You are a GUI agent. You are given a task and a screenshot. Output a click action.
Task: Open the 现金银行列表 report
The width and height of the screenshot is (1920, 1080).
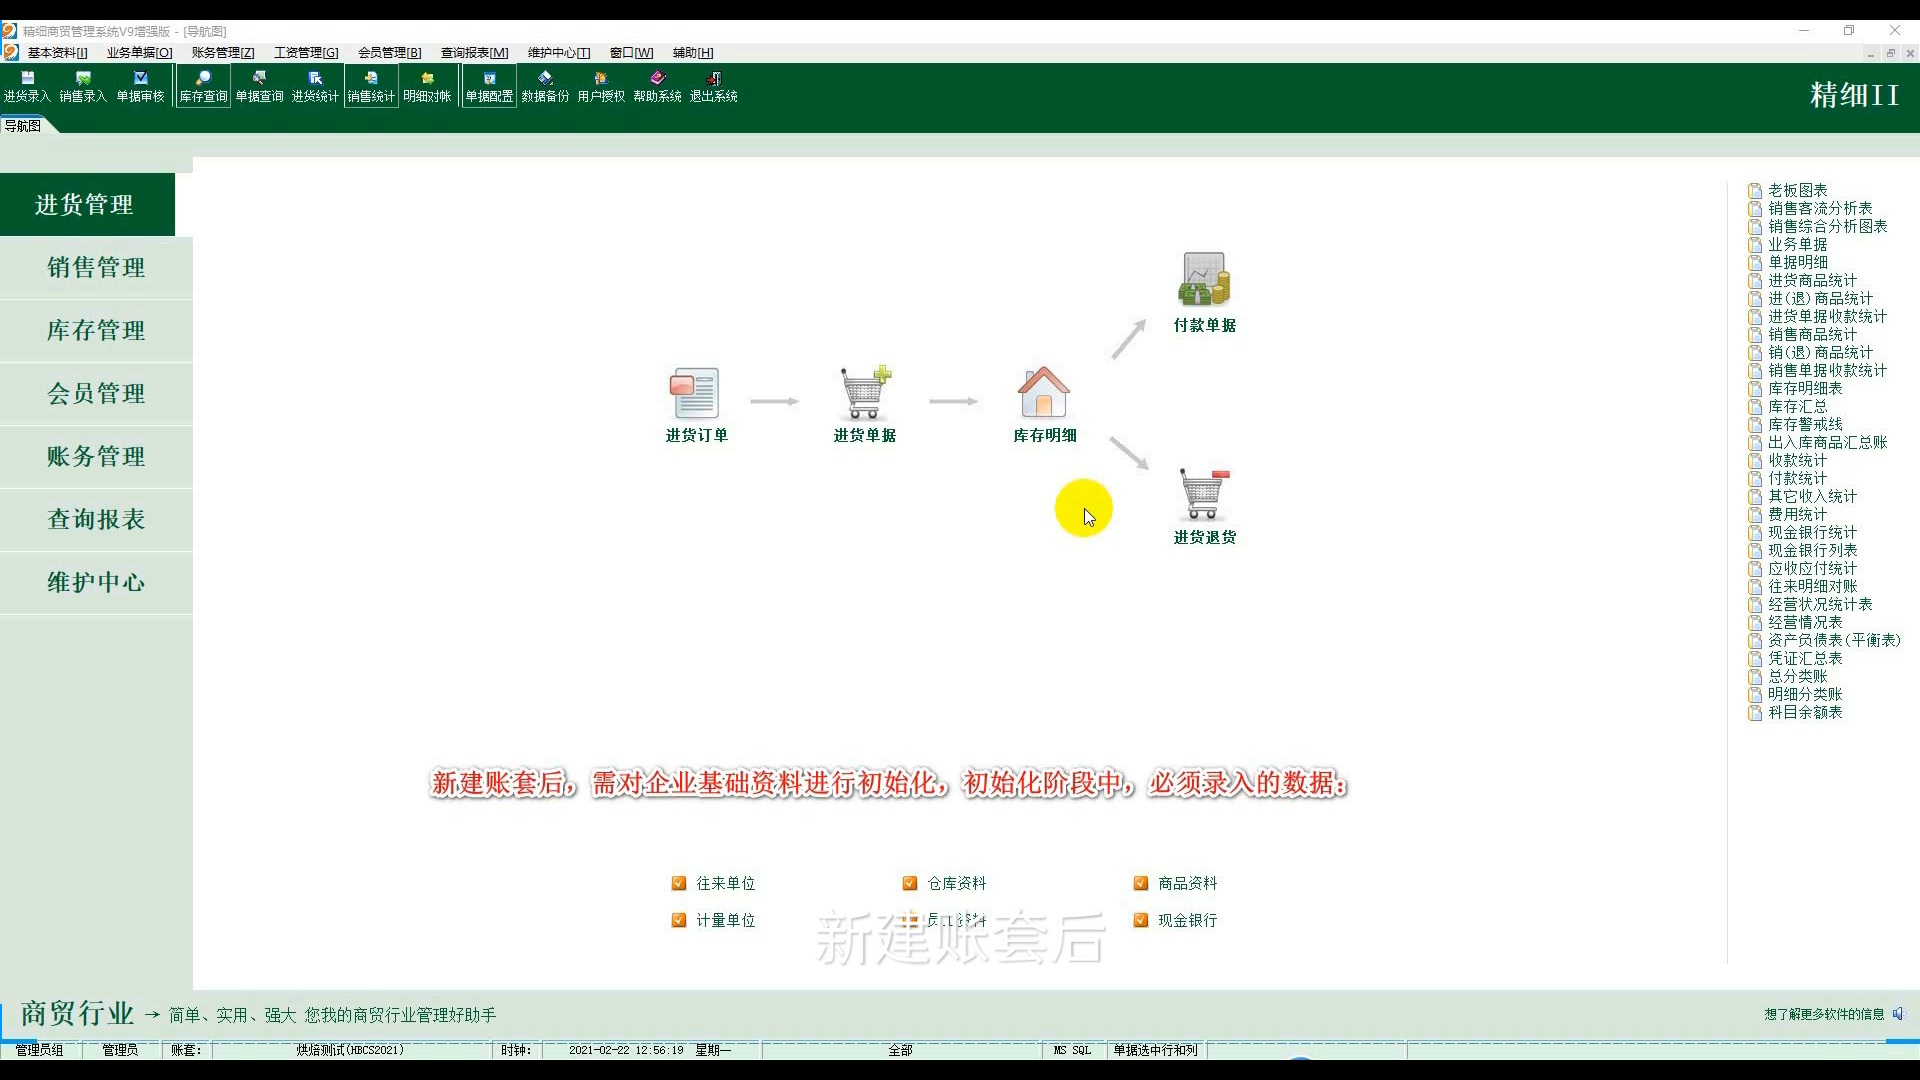1803,550
